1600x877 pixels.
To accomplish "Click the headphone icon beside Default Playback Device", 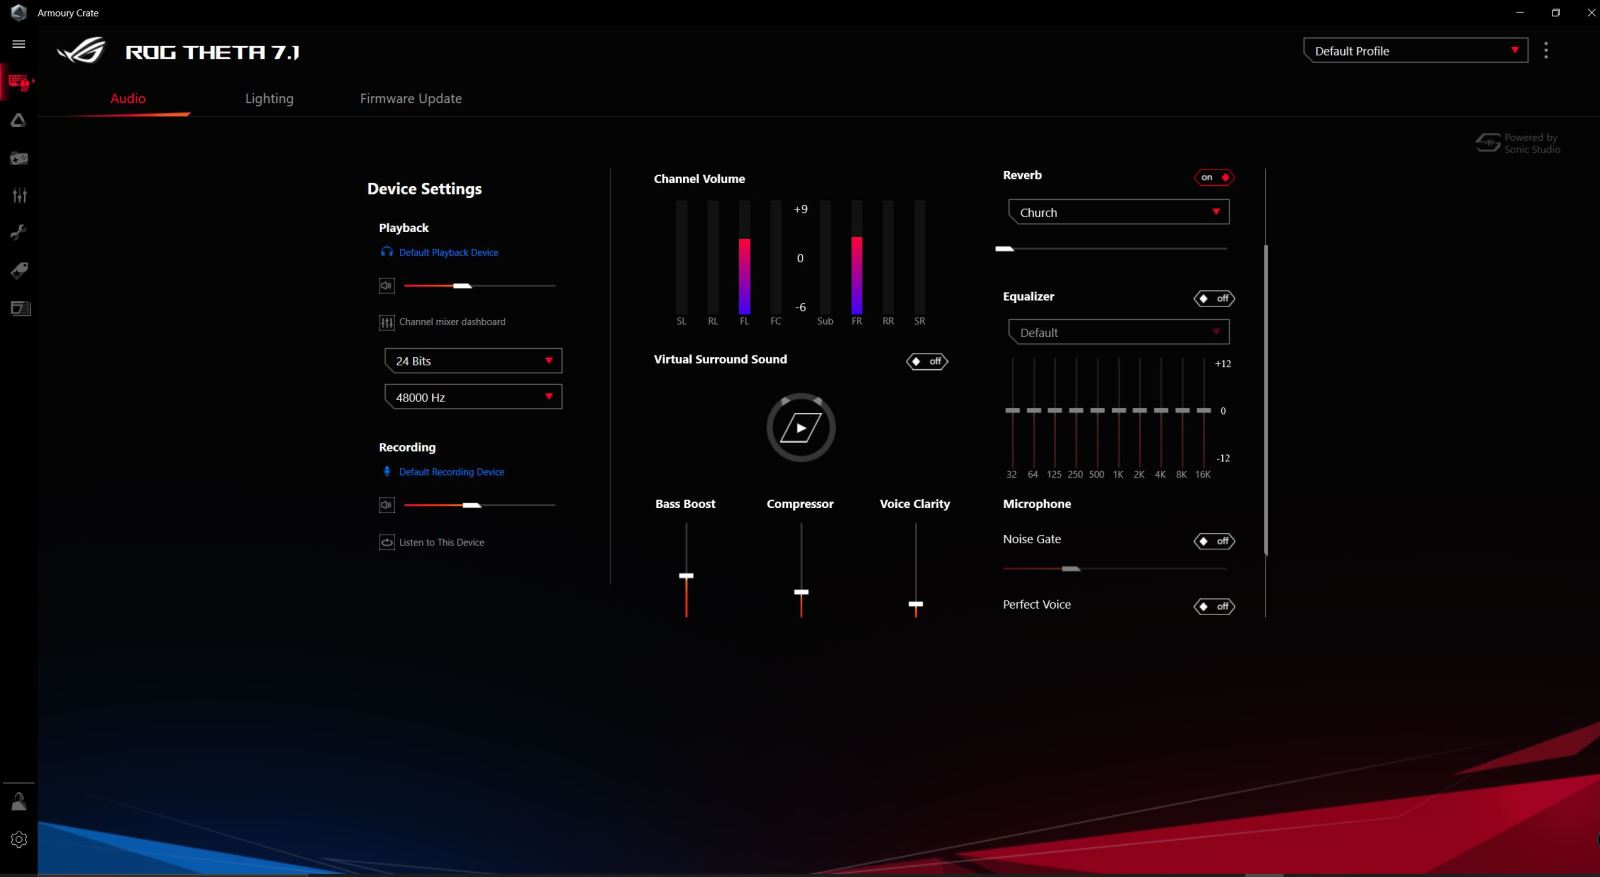I will click(x=387, y=252).
